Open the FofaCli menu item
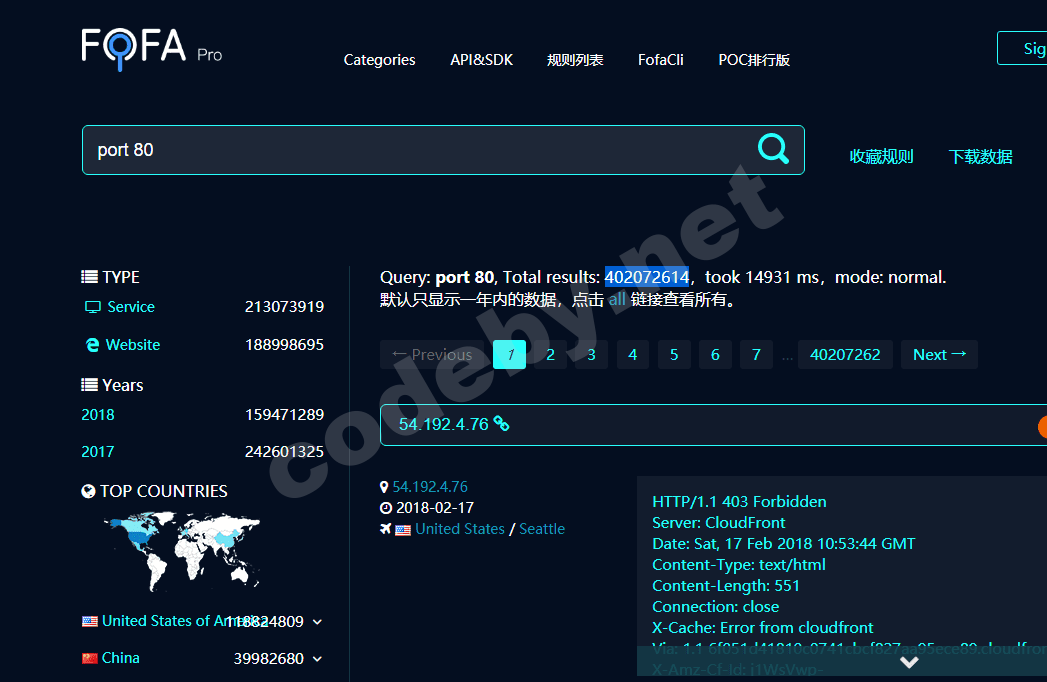Screen dimensions: 1047x682 660,60
